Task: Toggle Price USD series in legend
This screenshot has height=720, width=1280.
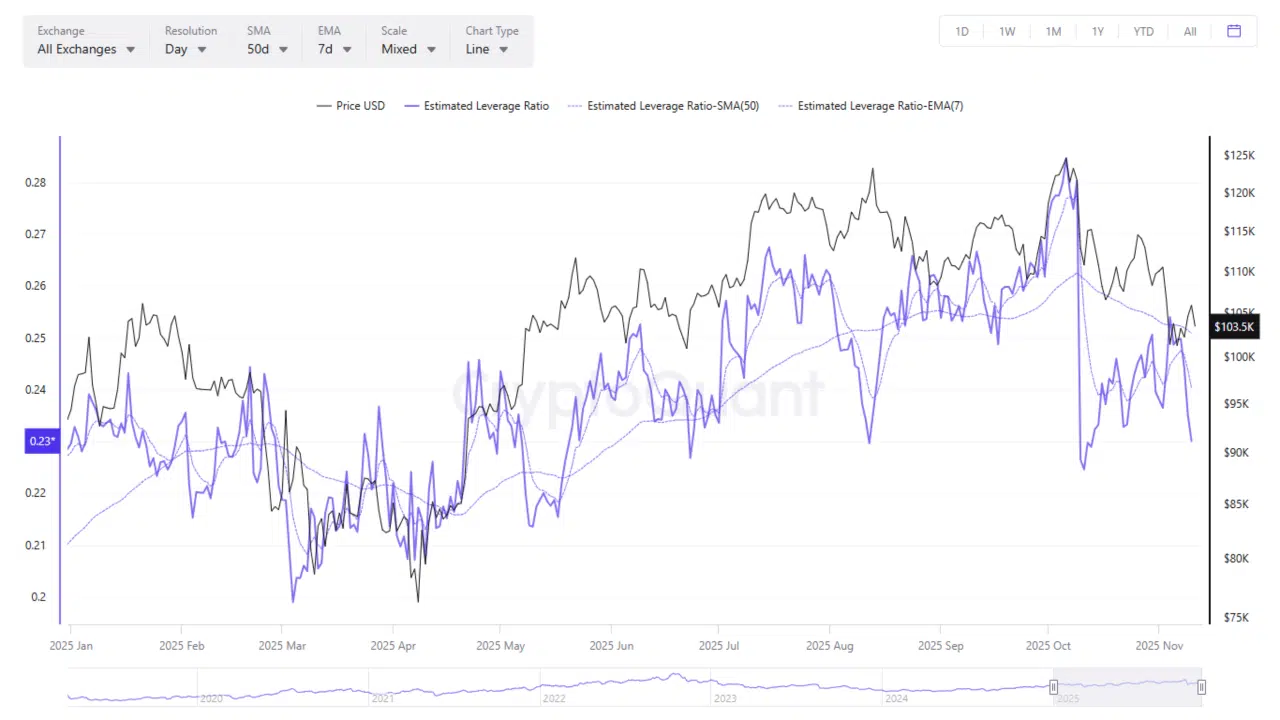Action: coord(350,106)
